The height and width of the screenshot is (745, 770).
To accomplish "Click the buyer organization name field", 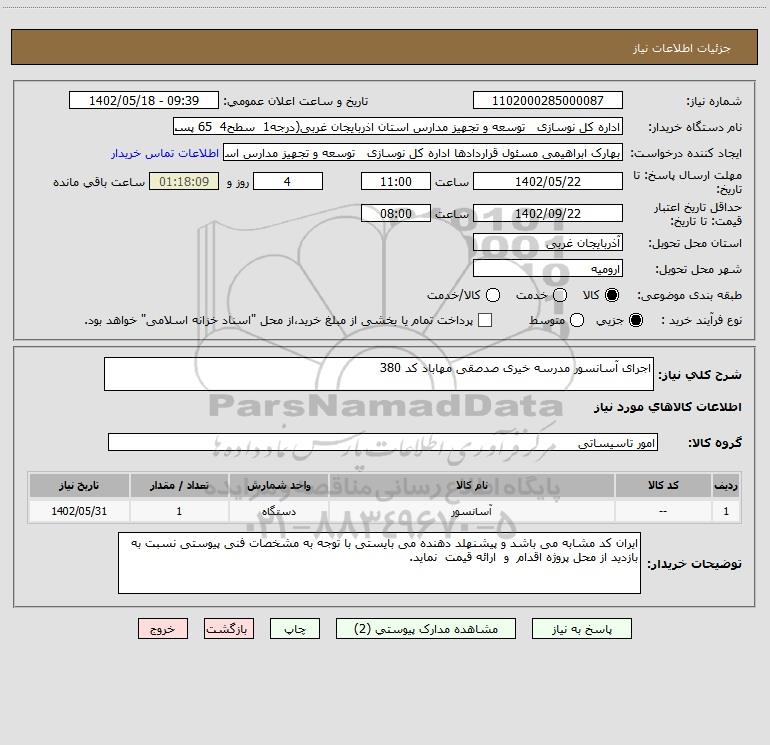I will tap(398, 126).
